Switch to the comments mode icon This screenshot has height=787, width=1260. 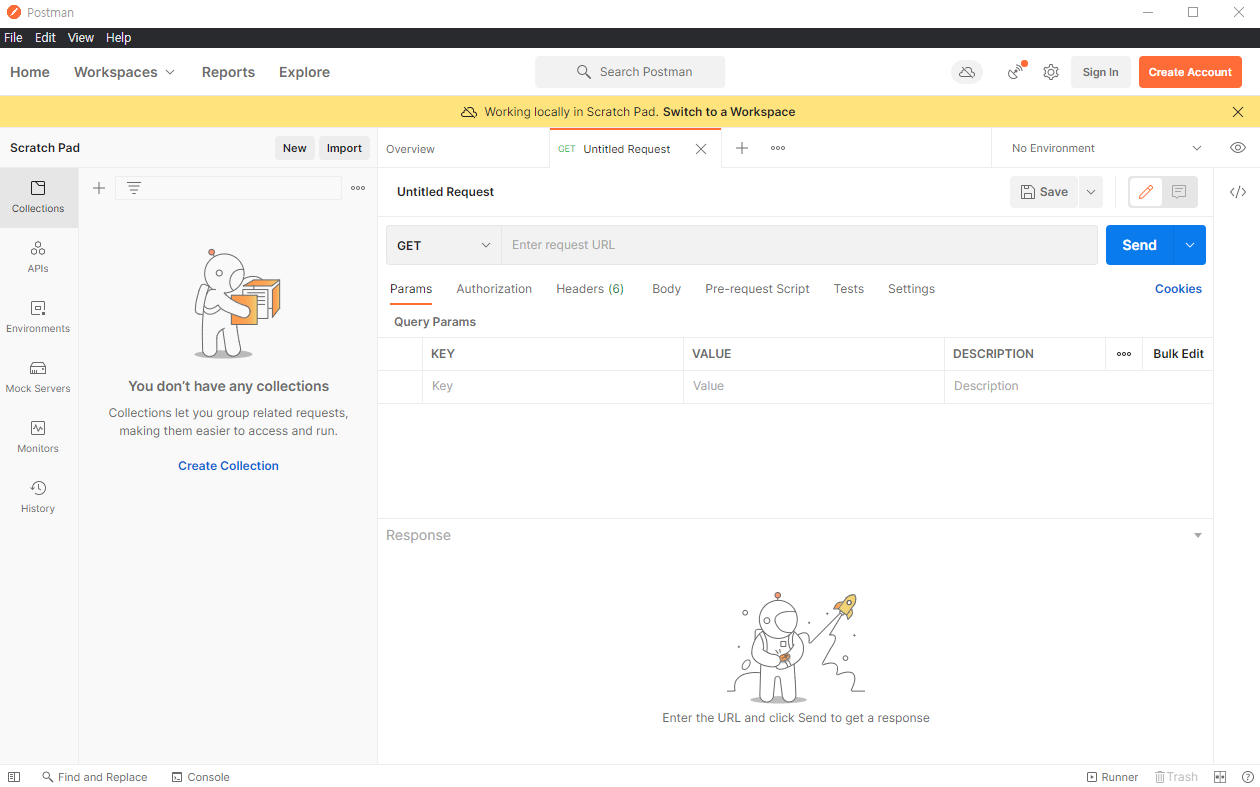[x=1179, y=192]
